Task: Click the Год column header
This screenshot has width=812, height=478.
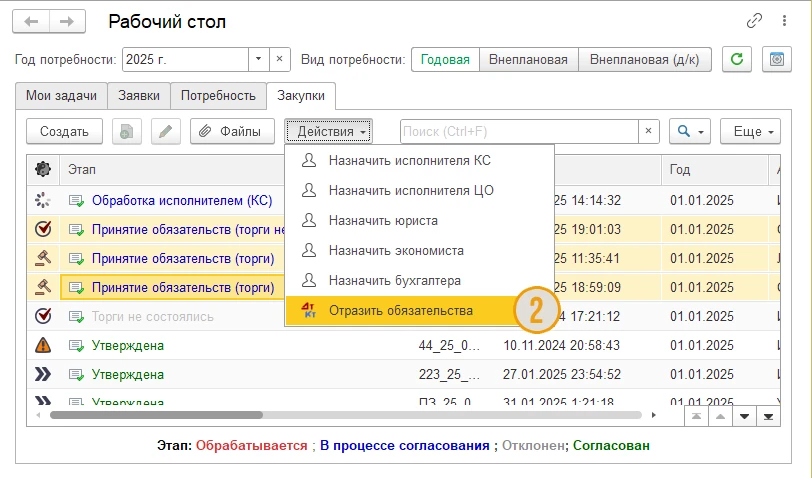Action: tap(715, 169)
